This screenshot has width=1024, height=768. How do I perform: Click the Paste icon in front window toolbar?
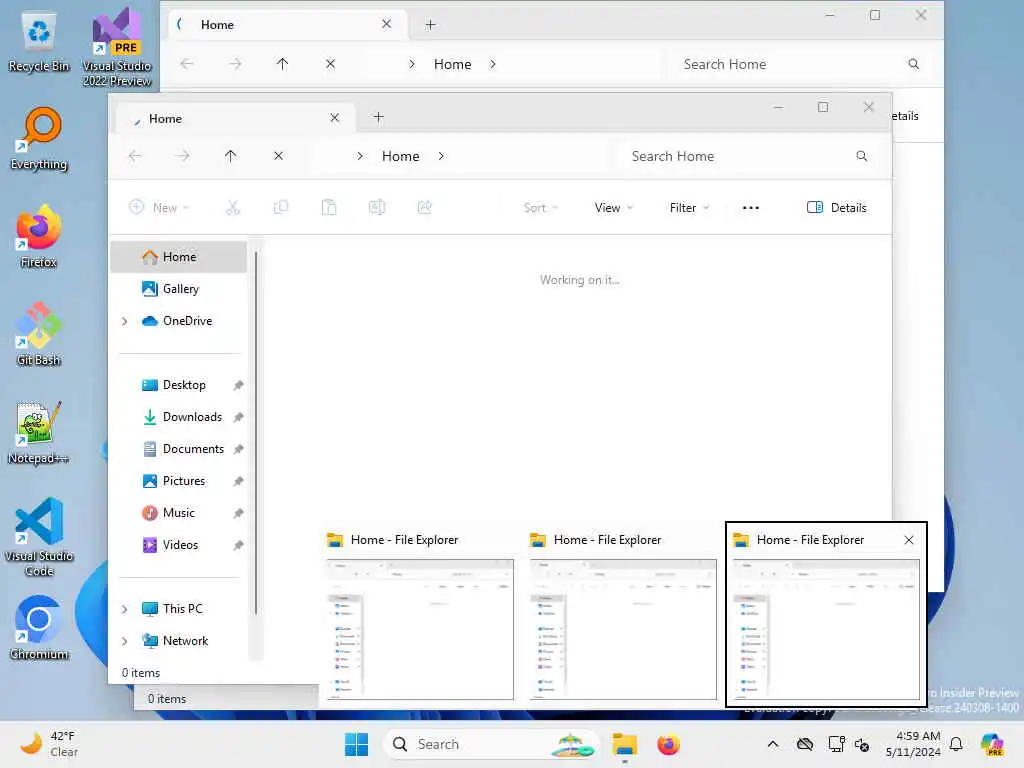point(329,208)
